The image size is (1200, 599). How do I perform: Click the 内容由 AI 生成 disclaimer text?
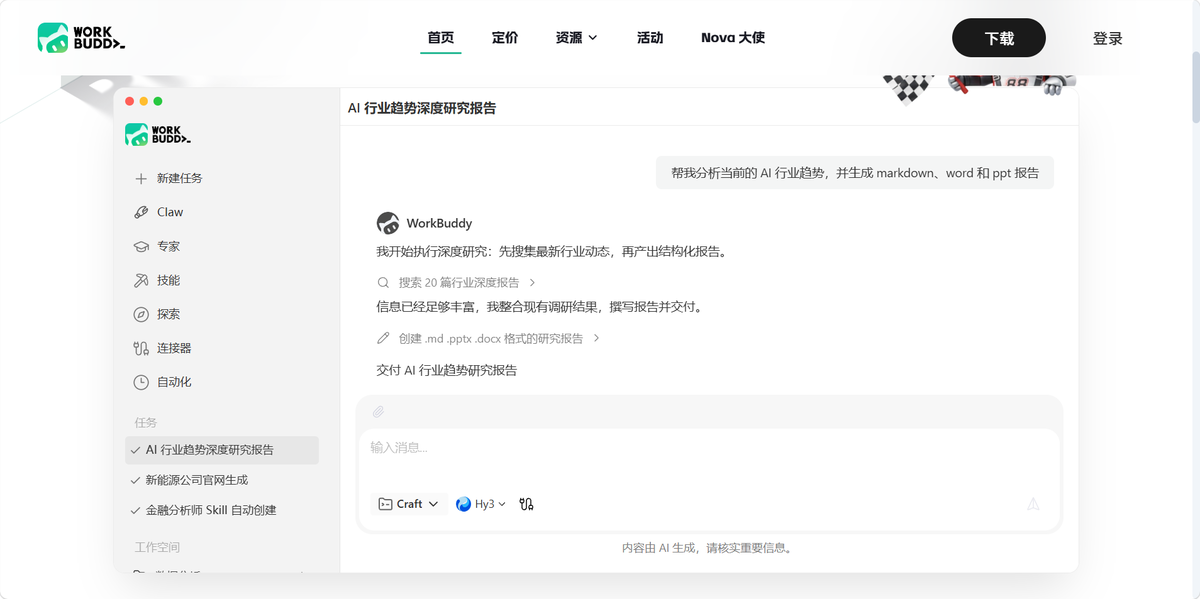click(707, 548)
